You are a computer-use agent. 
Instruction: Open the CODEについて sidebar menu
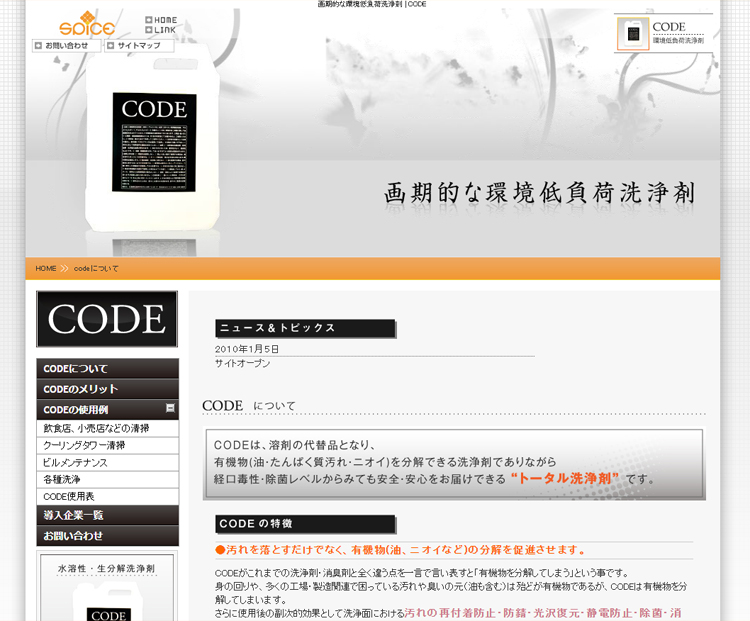(x=108, y=369)
